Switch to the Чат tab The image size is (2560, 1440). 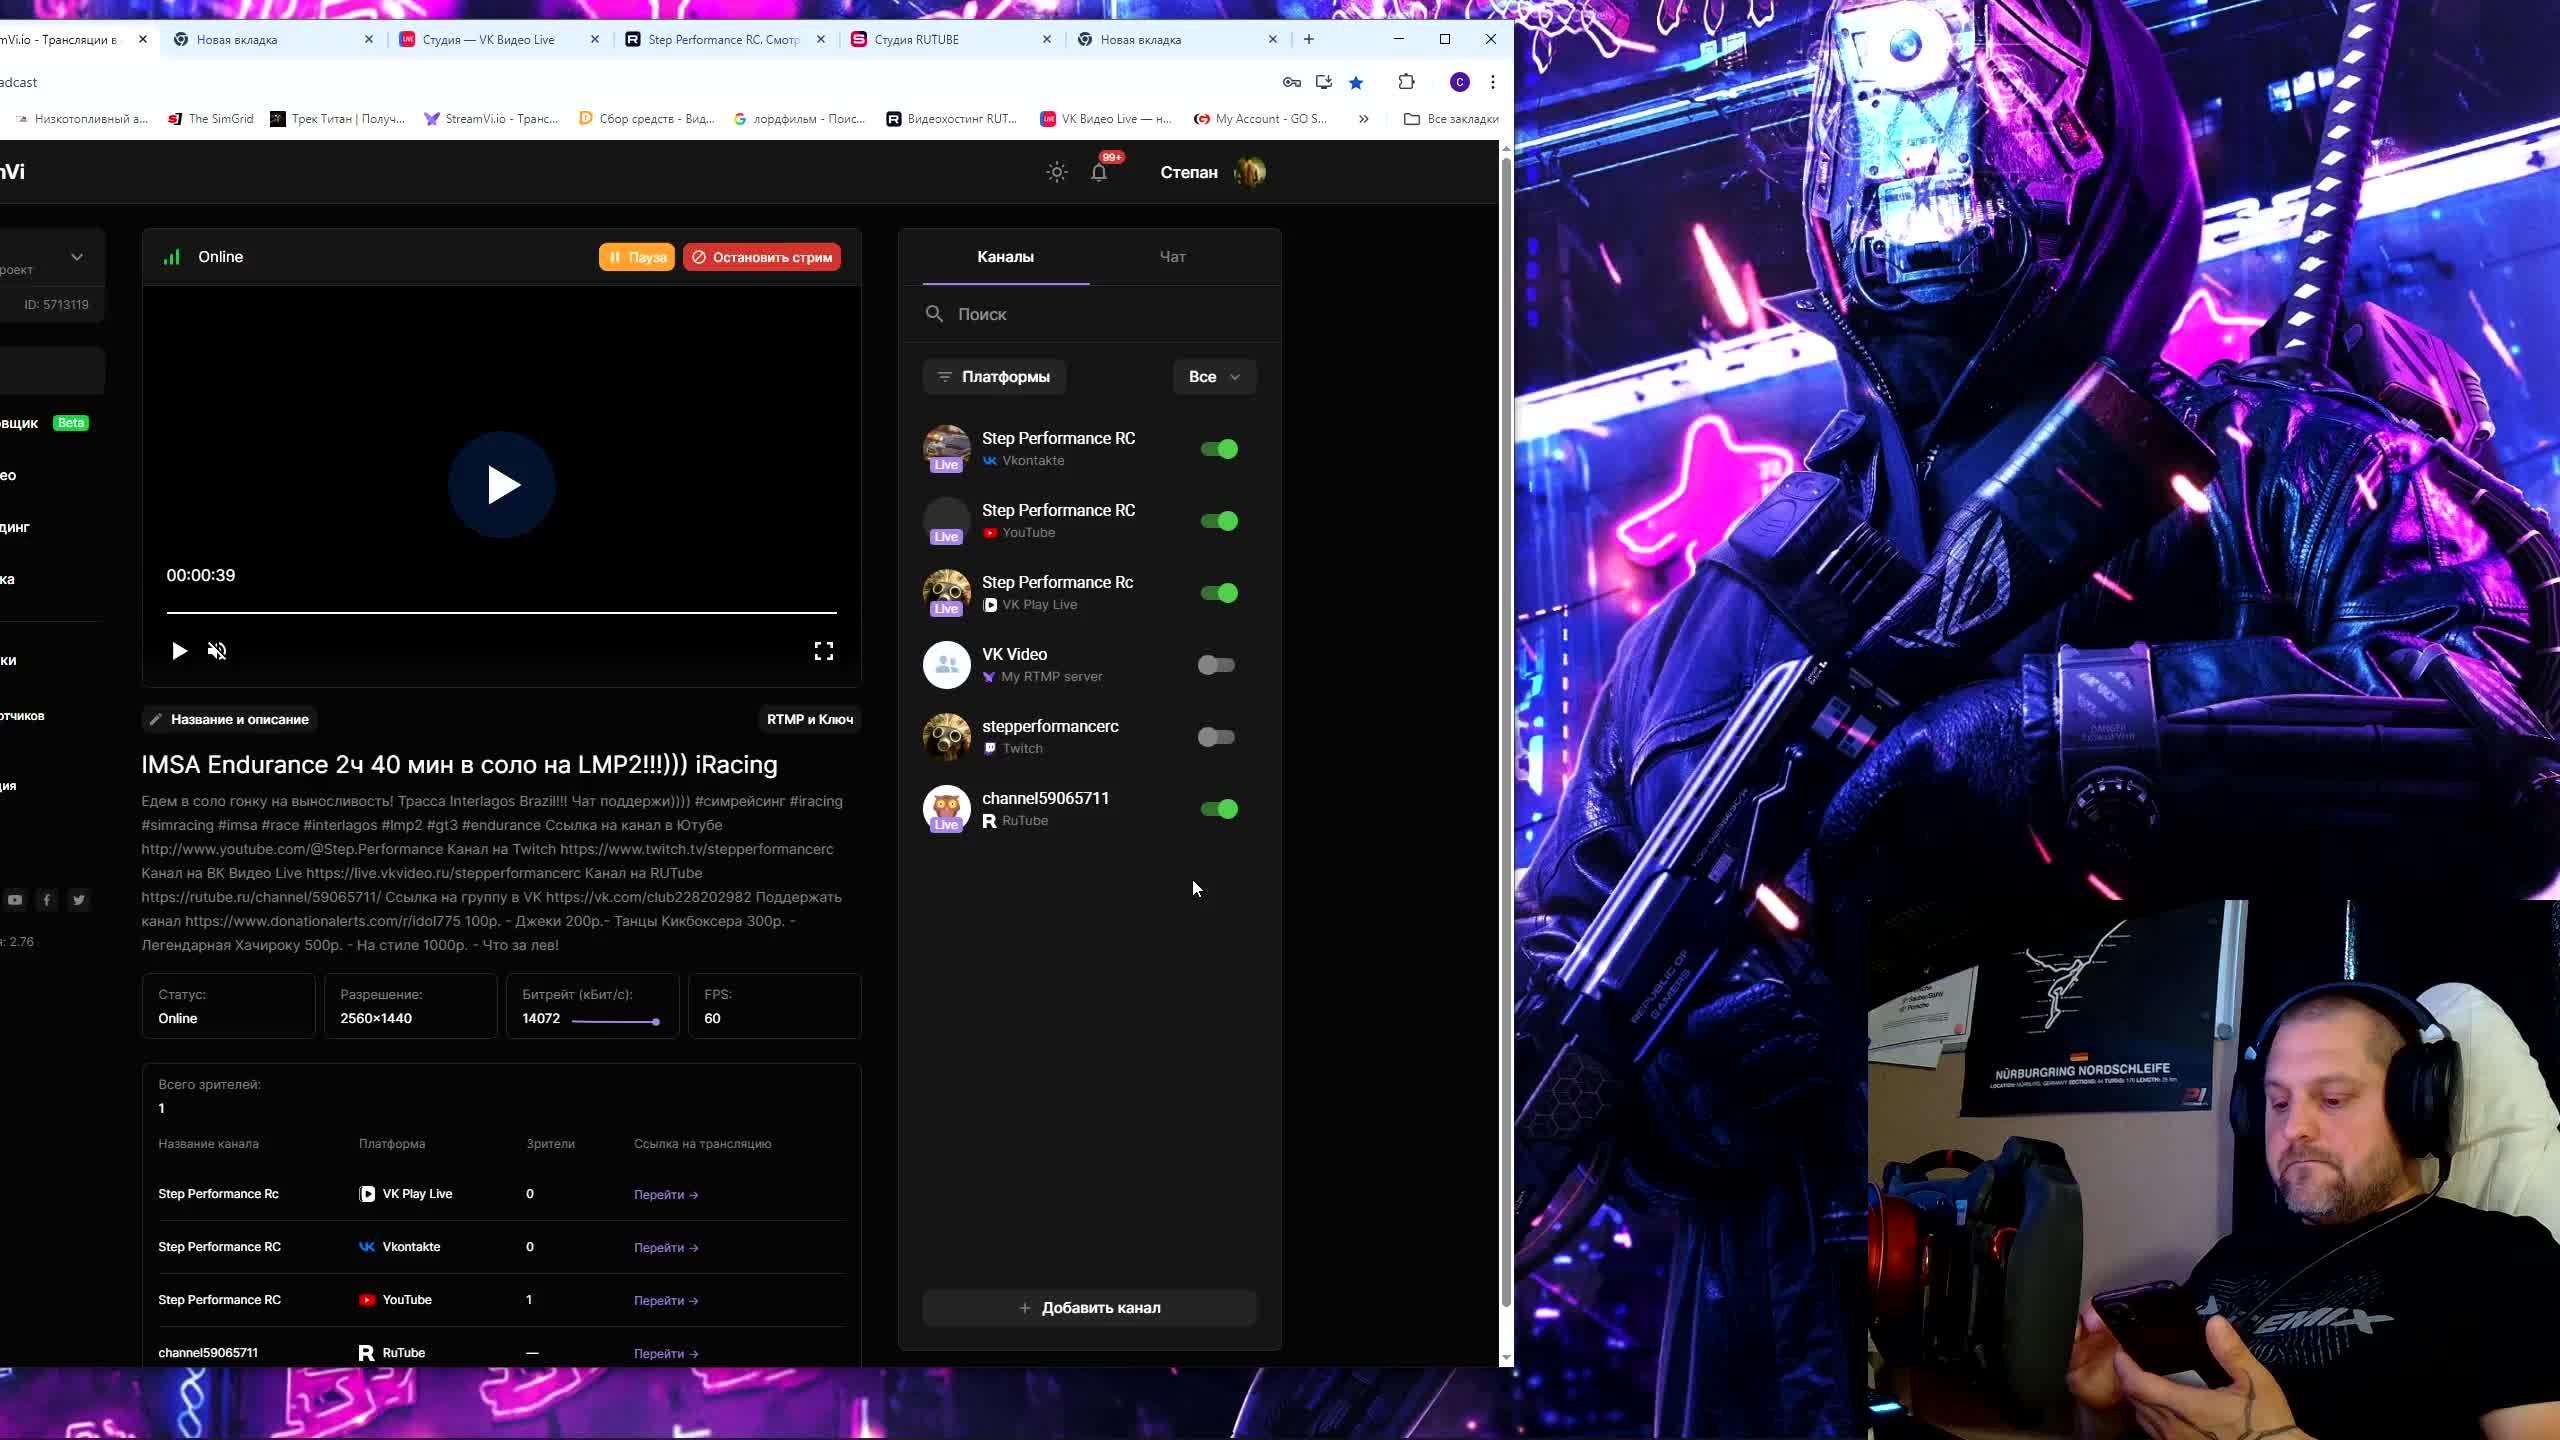point(1172,257)
